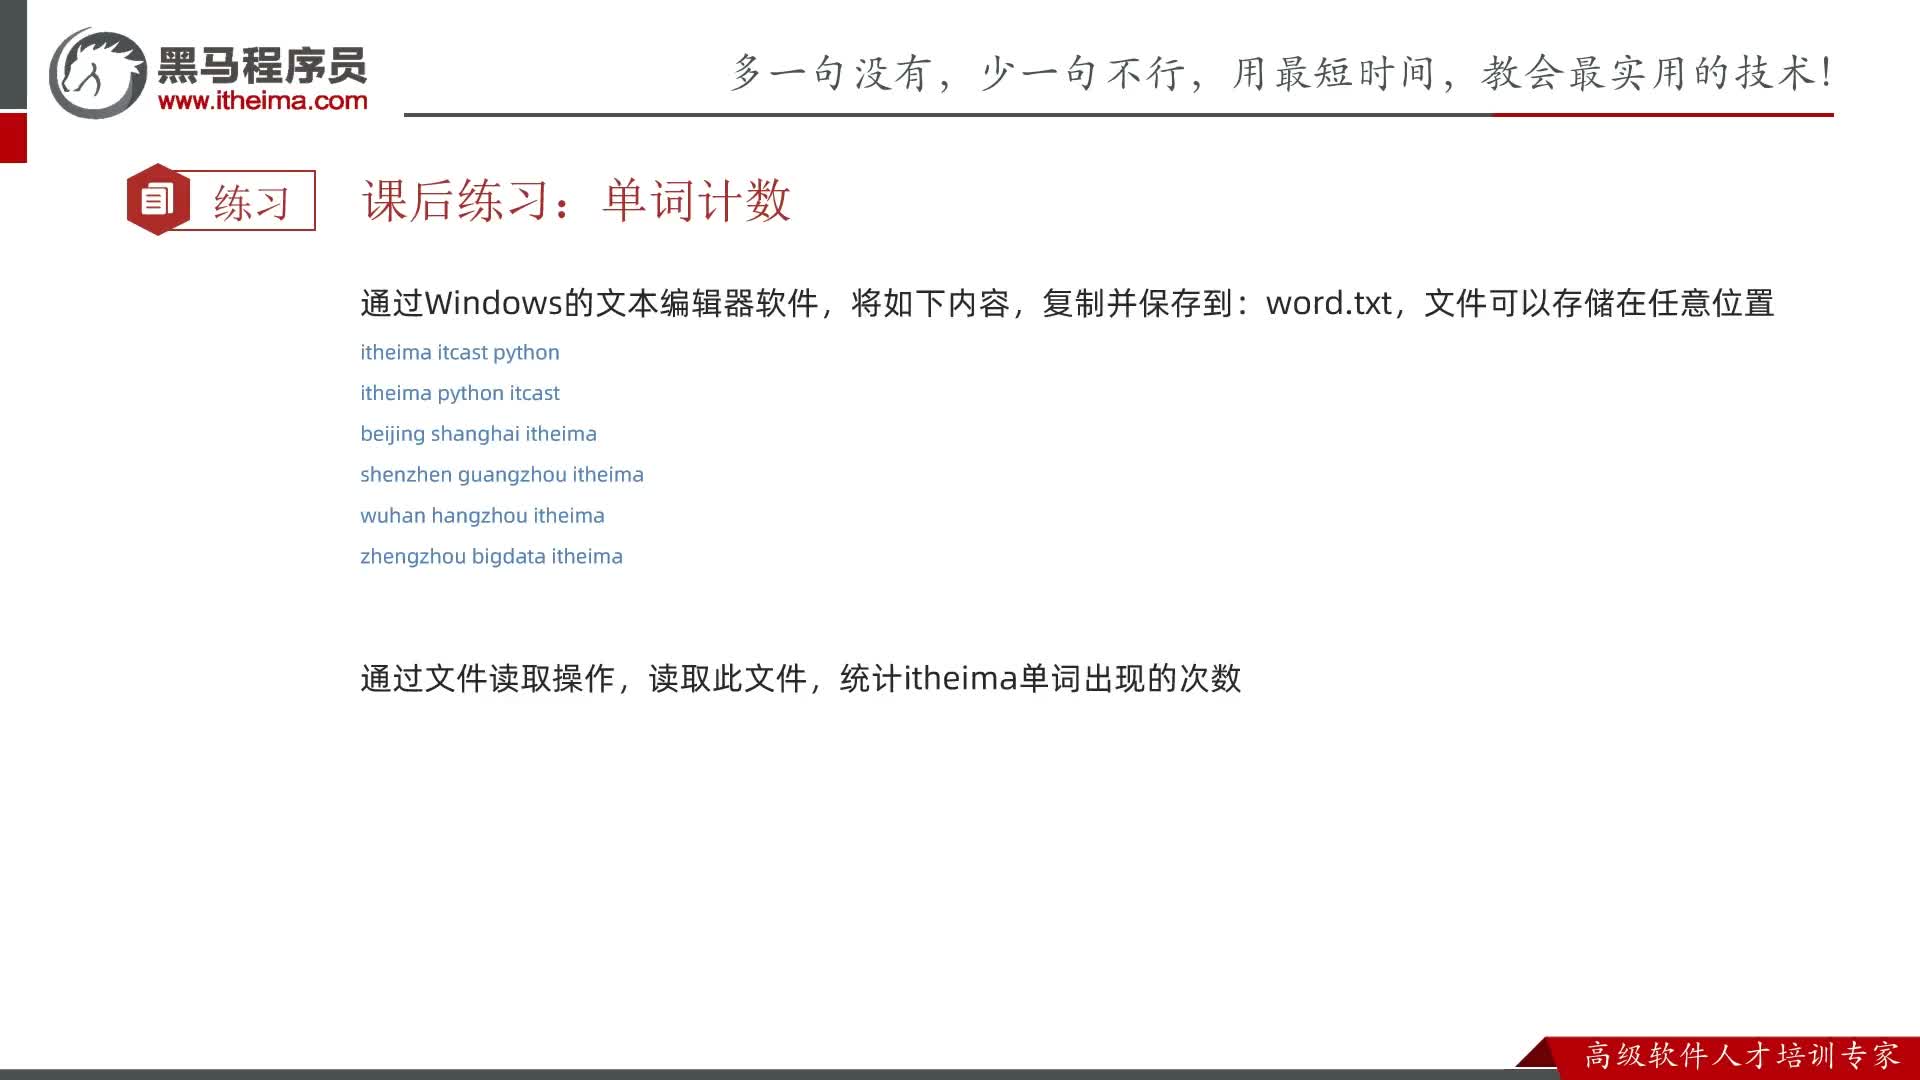The height and width of the screenshot is (1080, 1920).
Task: Open the www.itheima.com link
Action: (x=263, y=101)
